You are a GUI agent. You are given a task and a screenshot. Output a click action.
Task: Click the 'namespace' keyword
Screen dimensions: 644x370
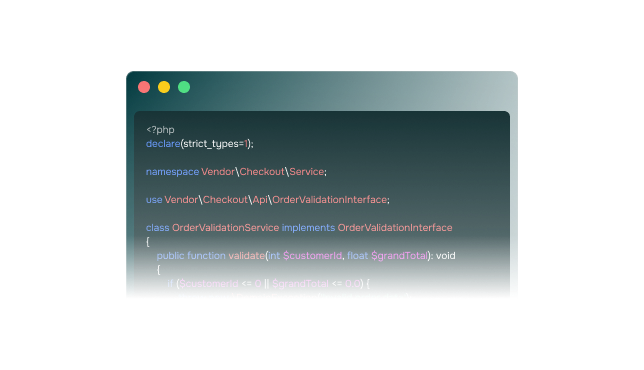pos(172,172)
